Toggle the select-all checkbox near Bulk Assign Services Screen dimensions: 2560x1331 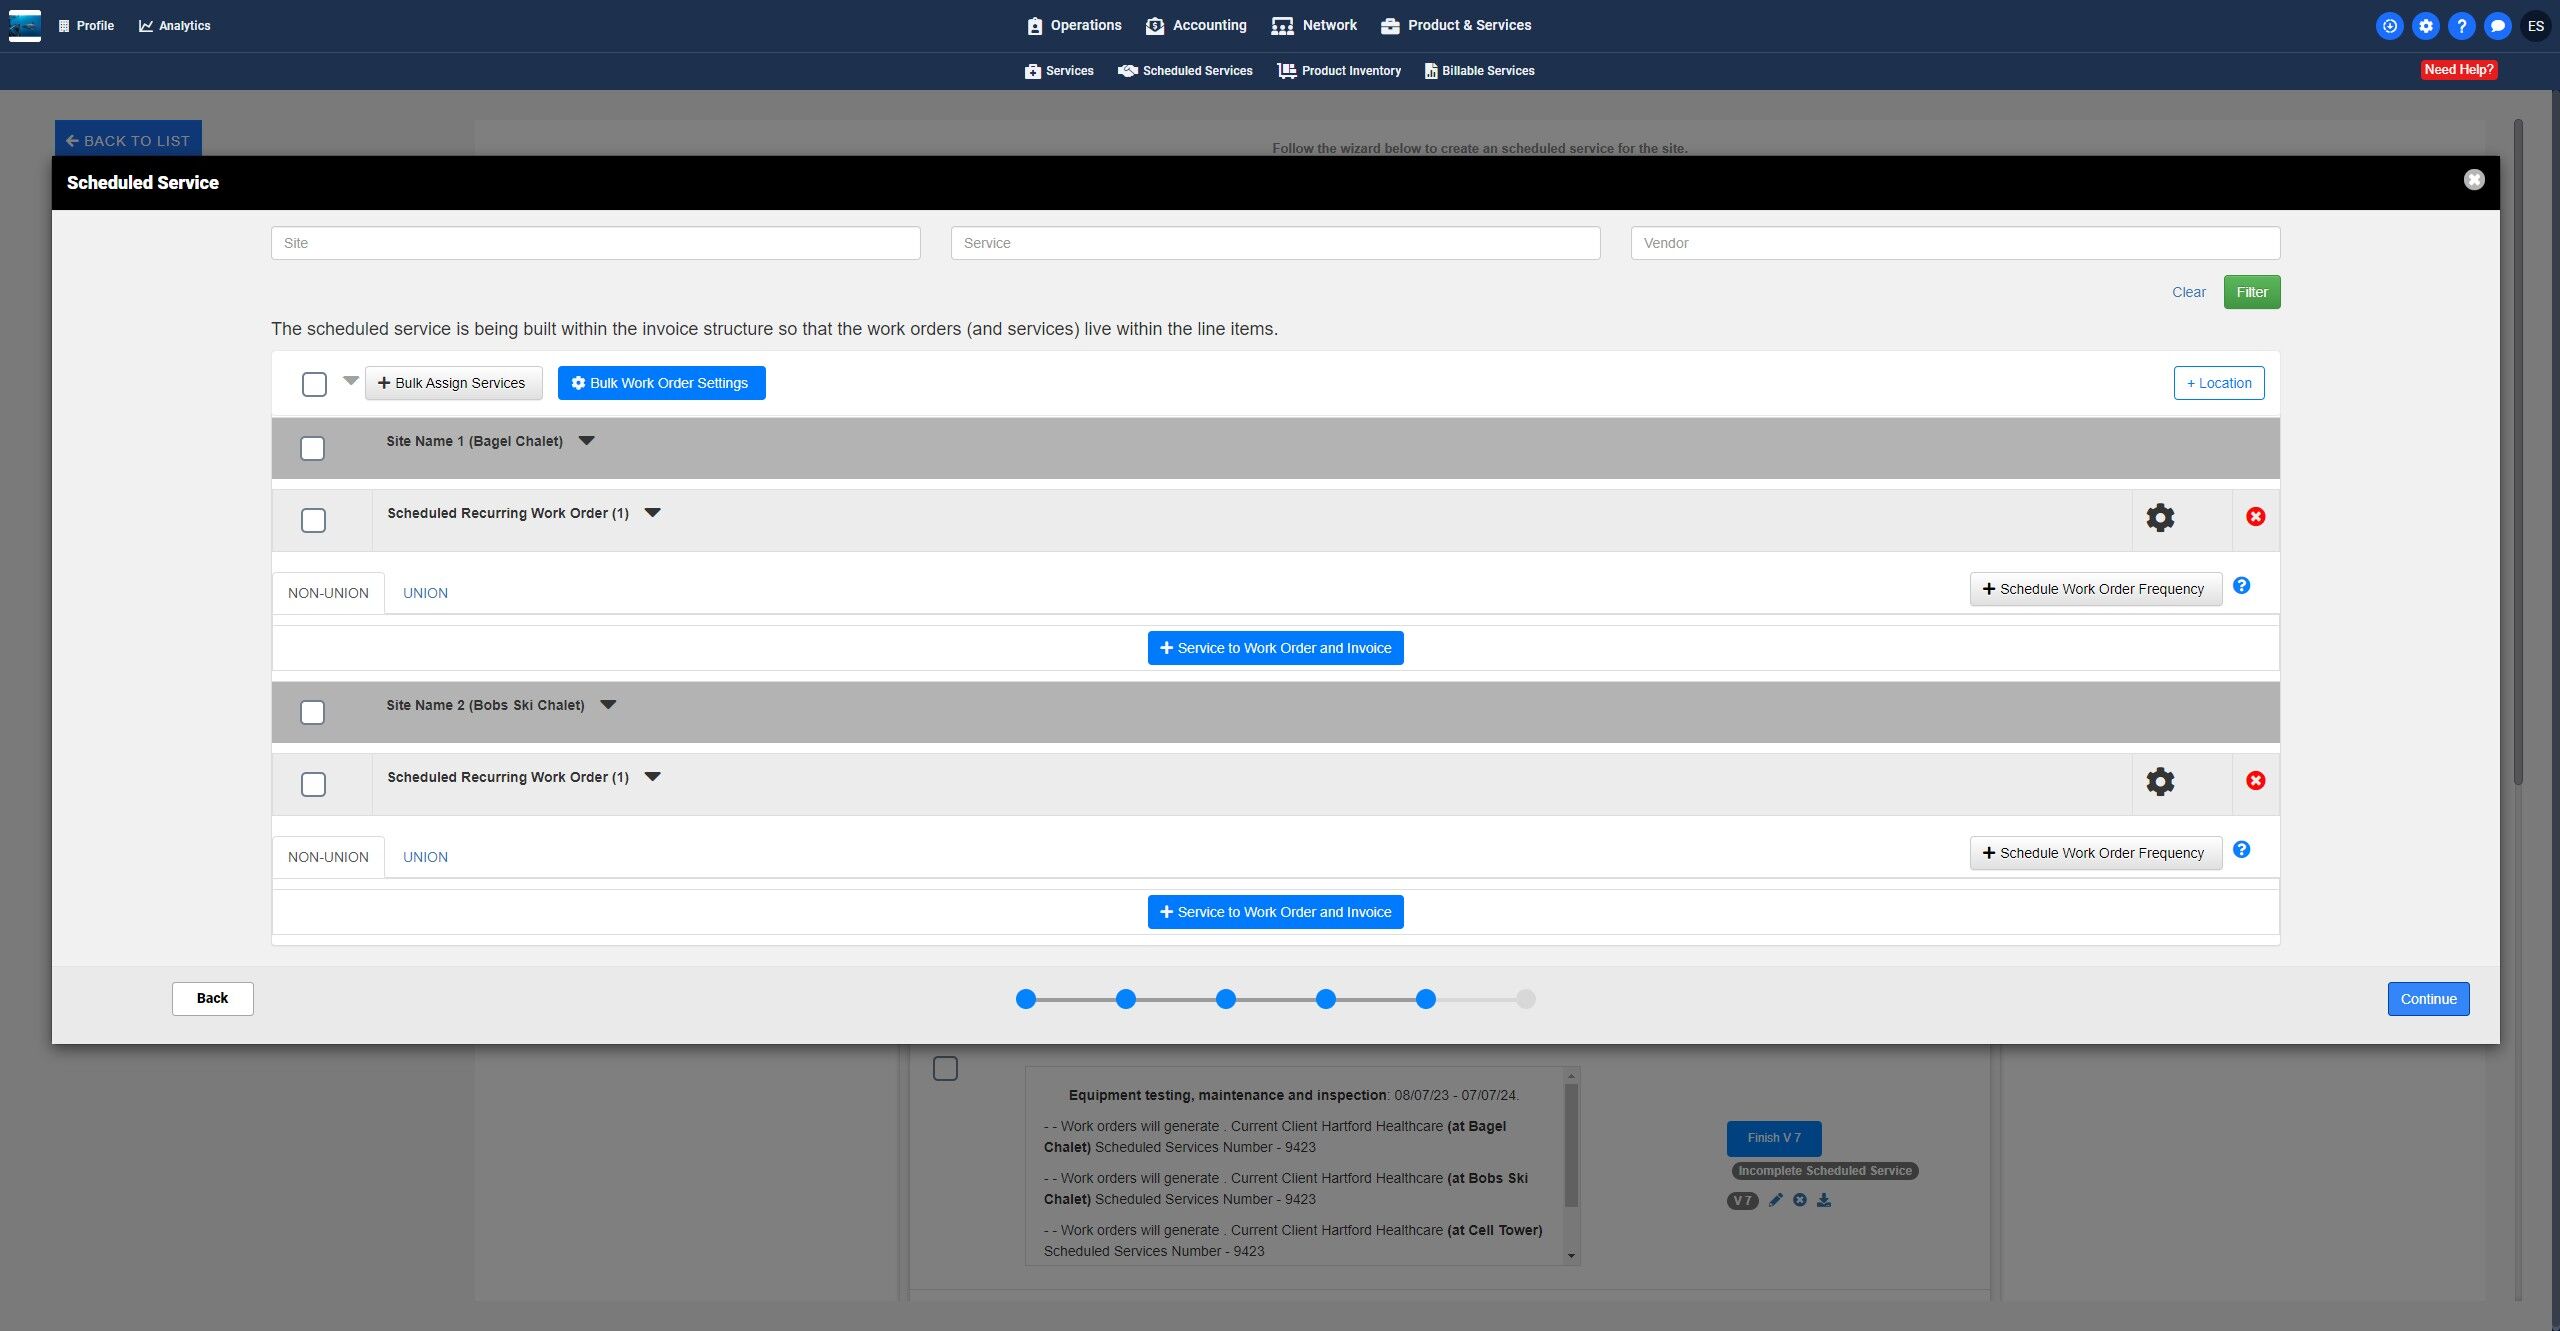pos(314,384)
